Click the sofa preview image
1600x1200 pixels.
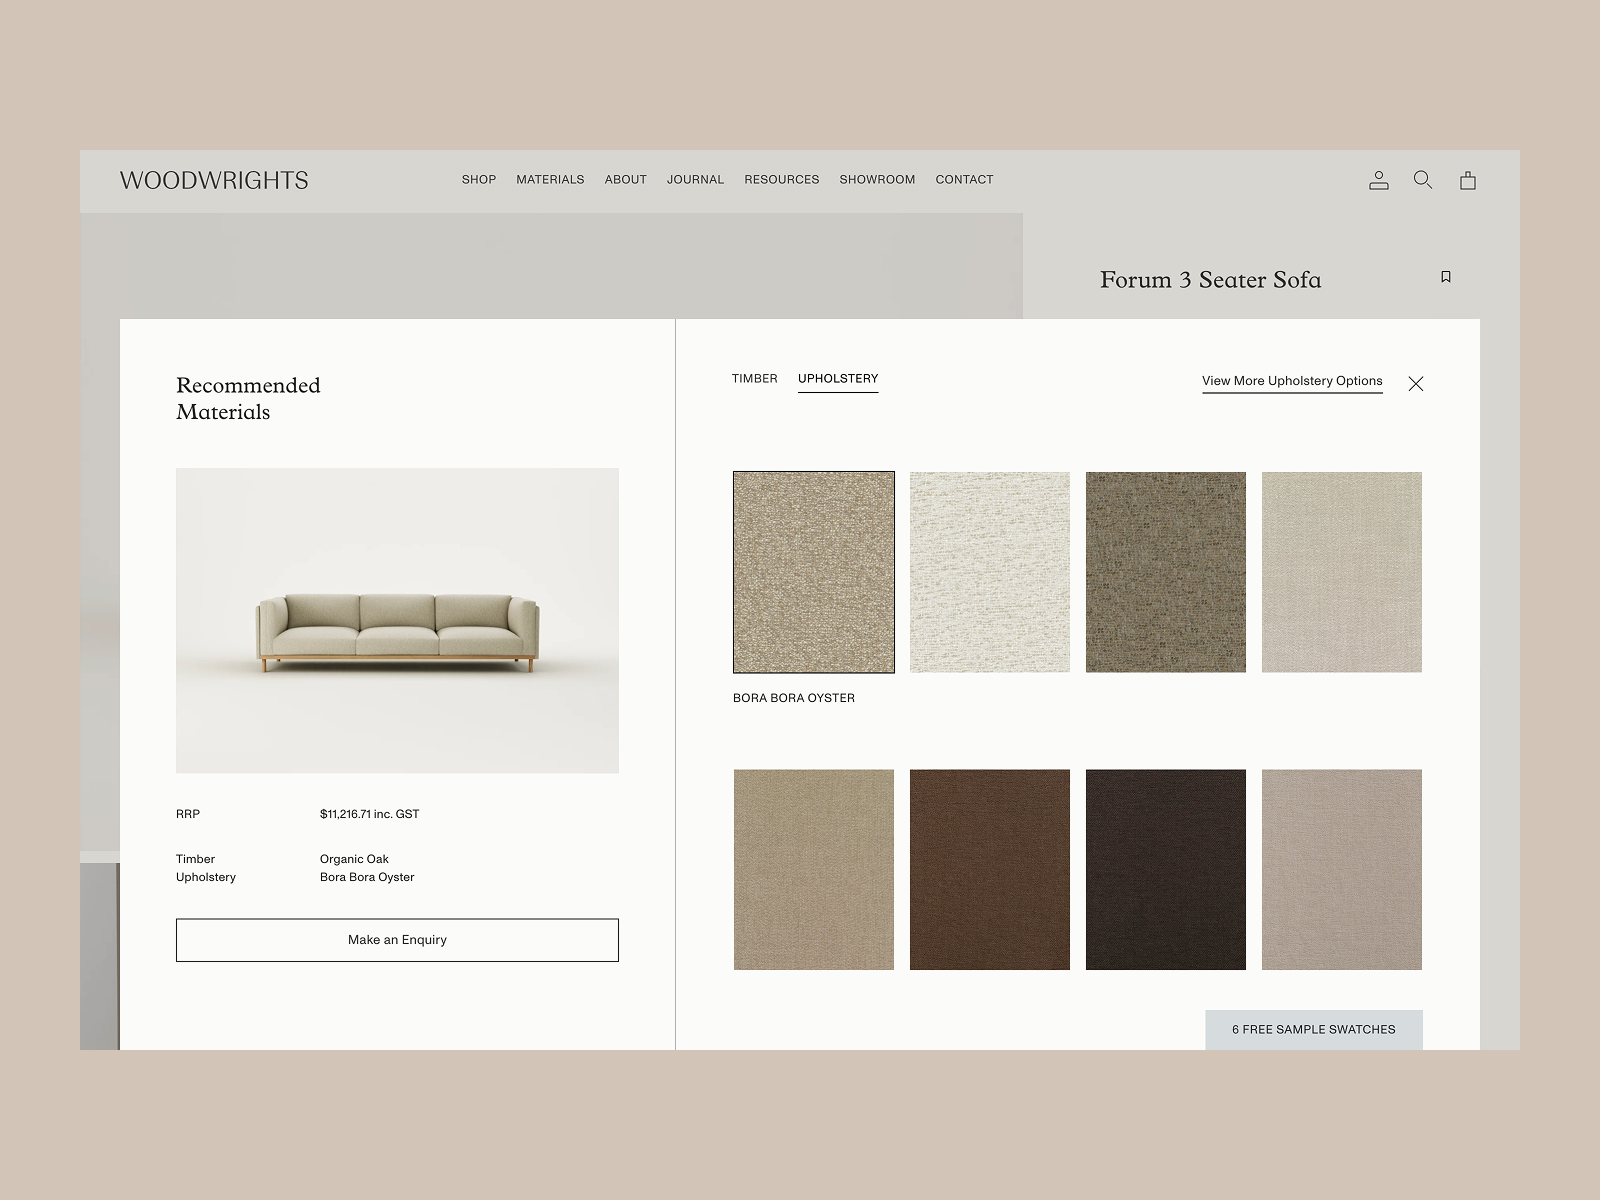[397, 620]
